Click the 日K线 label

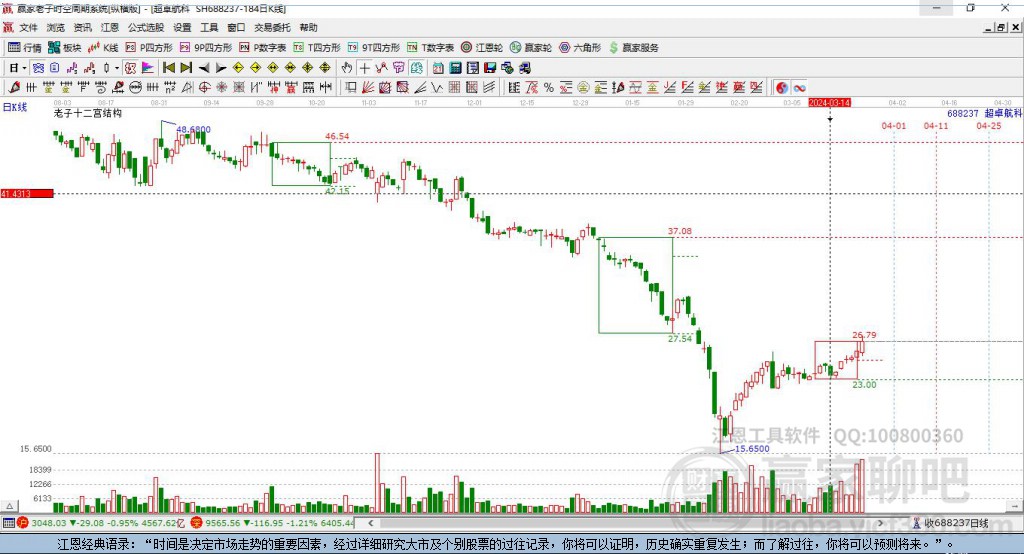pyautogui.click(x=15, y=107)
